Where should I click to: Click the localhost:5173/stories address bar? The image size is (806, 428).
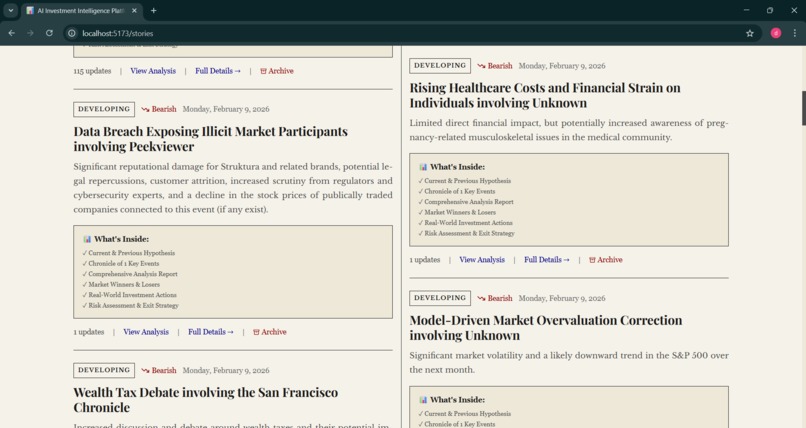(x=411, y=33)
